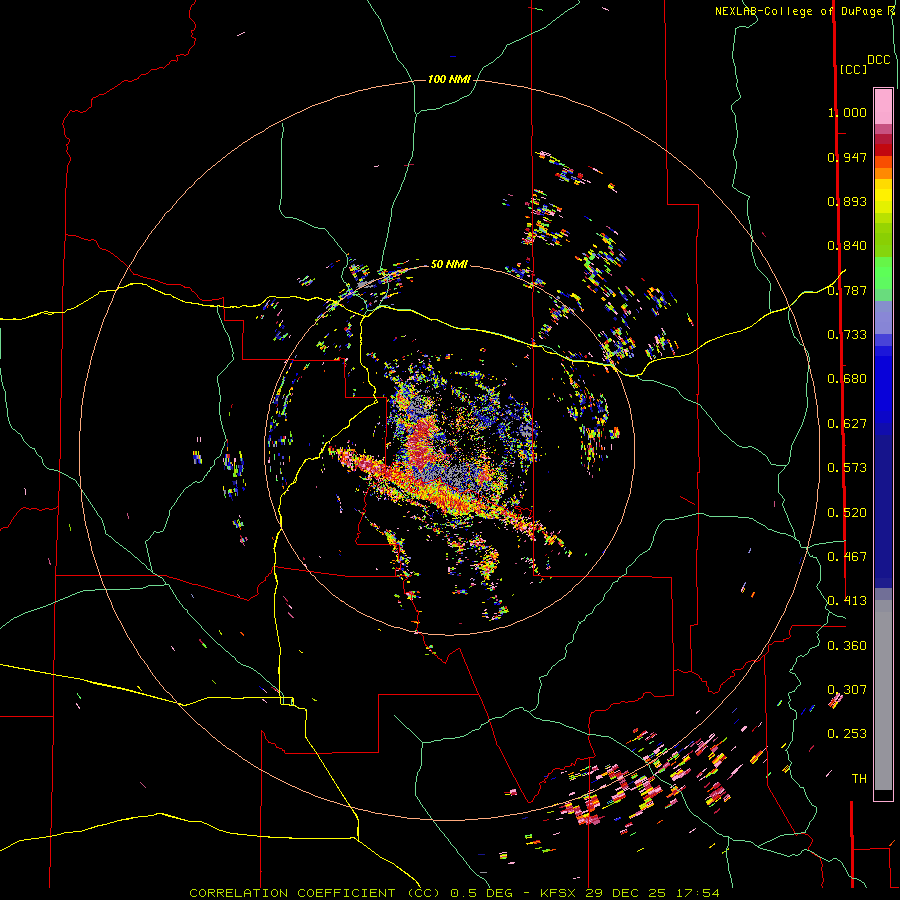Click the lavender segment of the color bar
The width and height of the screenshot is (900, 900).
pos(883,317)
